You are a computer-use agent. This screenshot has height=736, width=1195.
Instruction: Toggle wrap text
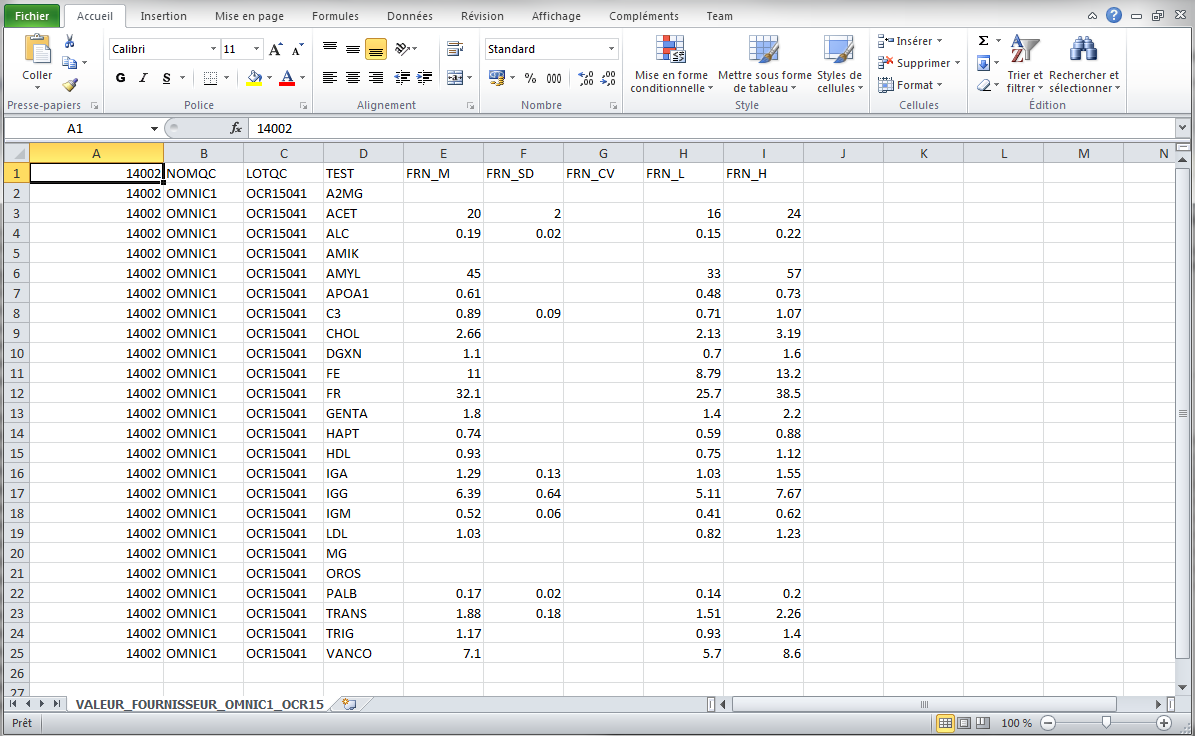(x=455, y=49)
